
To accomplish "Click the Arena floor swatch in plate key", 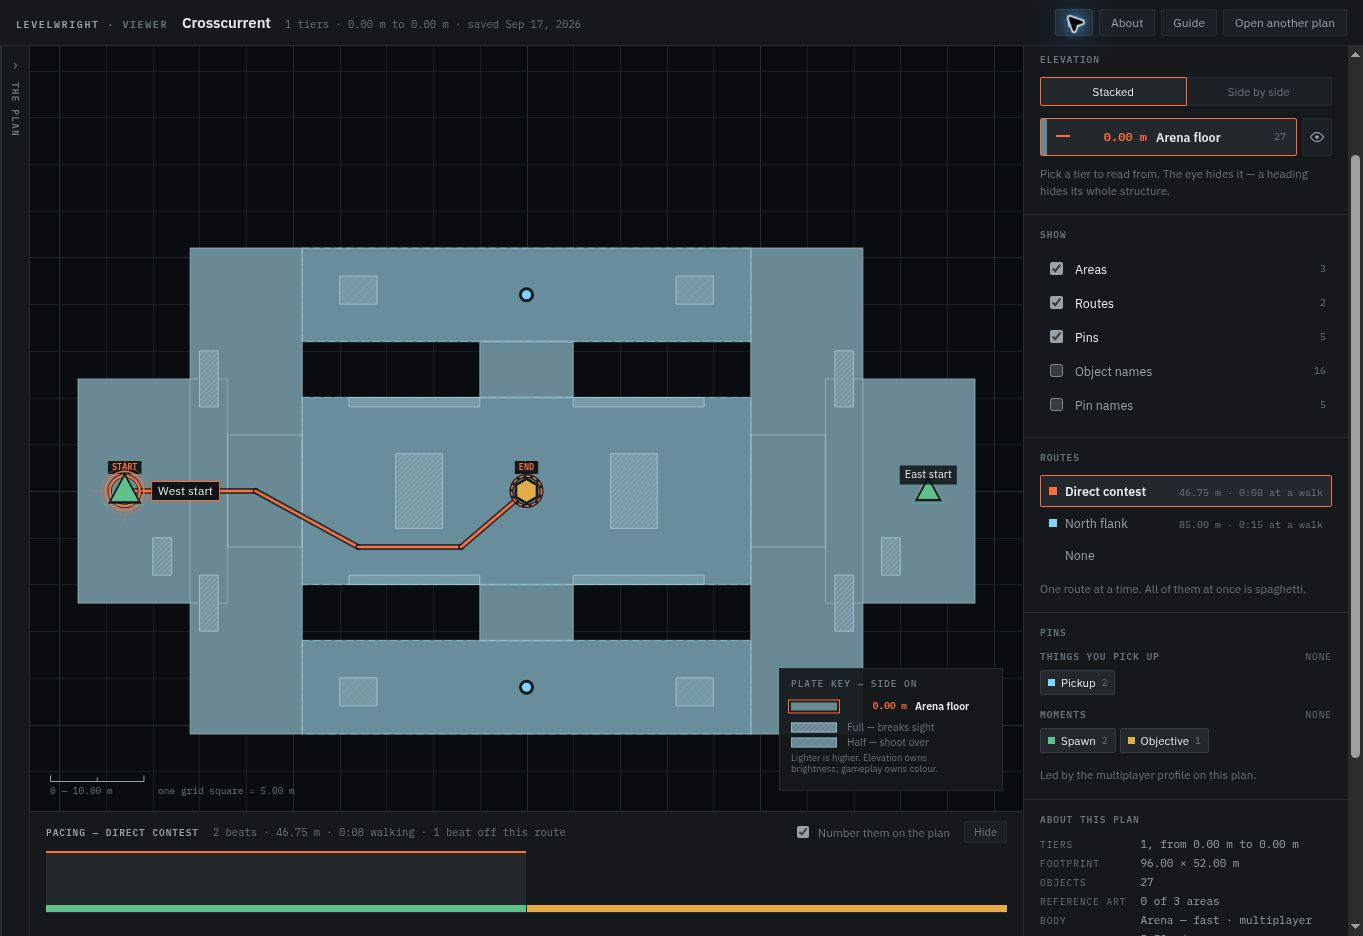I will [x=814, y=706].
